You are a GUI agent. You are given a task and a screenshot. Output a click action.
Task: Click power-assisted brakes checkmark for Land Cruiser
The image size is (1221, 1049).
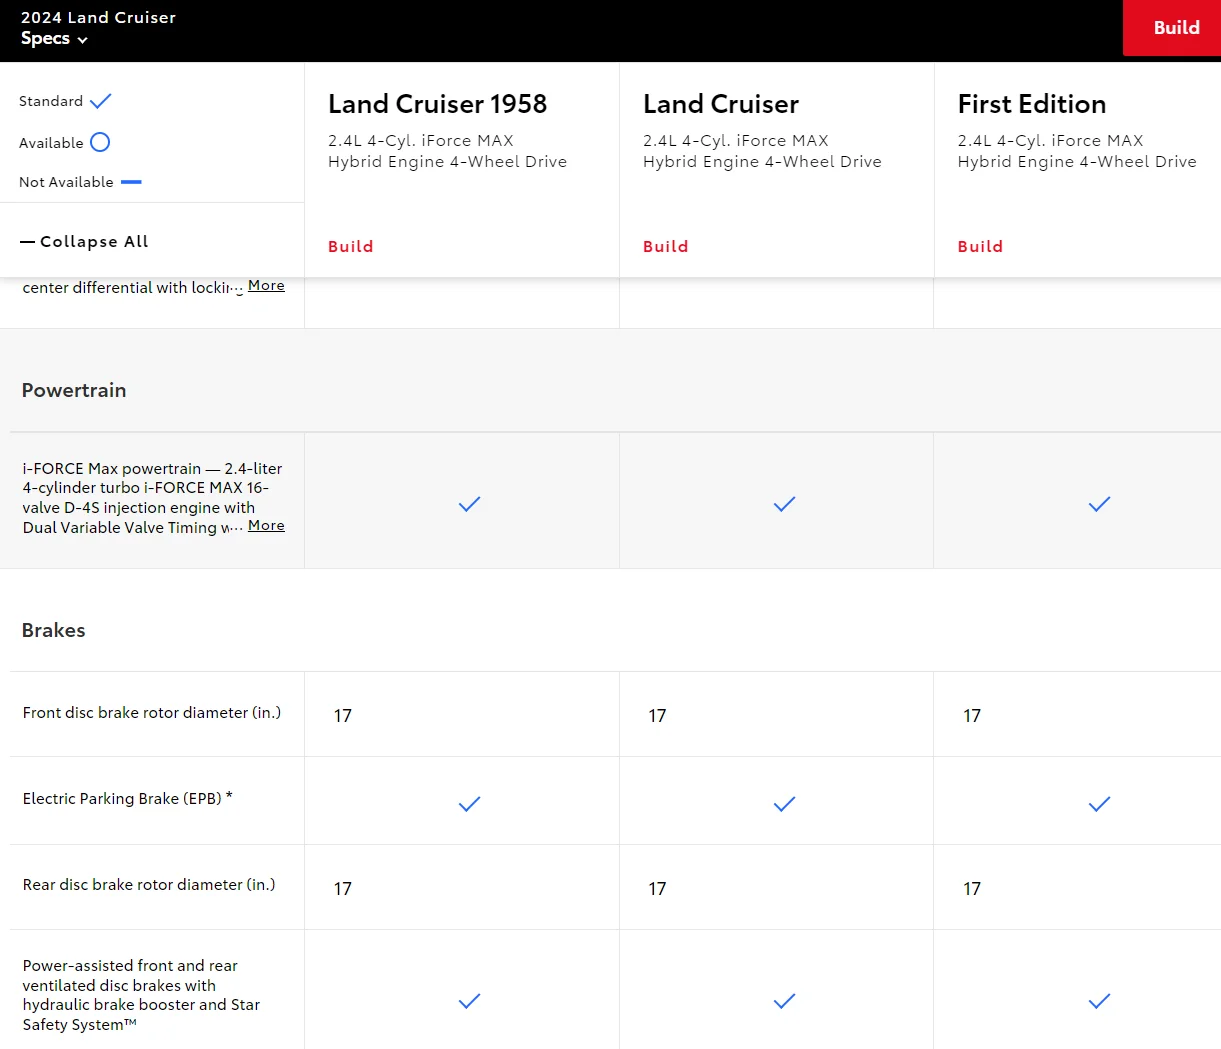[x=784, y=1001]
